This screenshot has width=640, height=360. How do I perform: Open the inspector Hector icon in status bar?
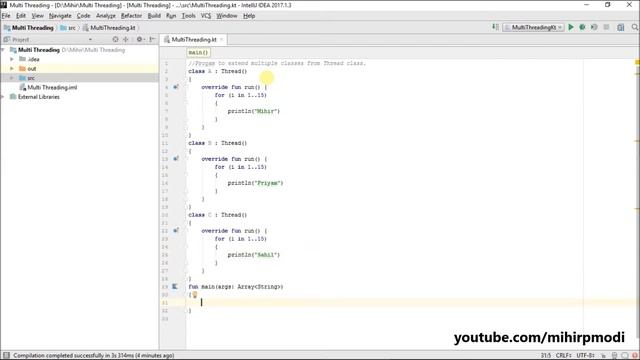tap(614, 356)
